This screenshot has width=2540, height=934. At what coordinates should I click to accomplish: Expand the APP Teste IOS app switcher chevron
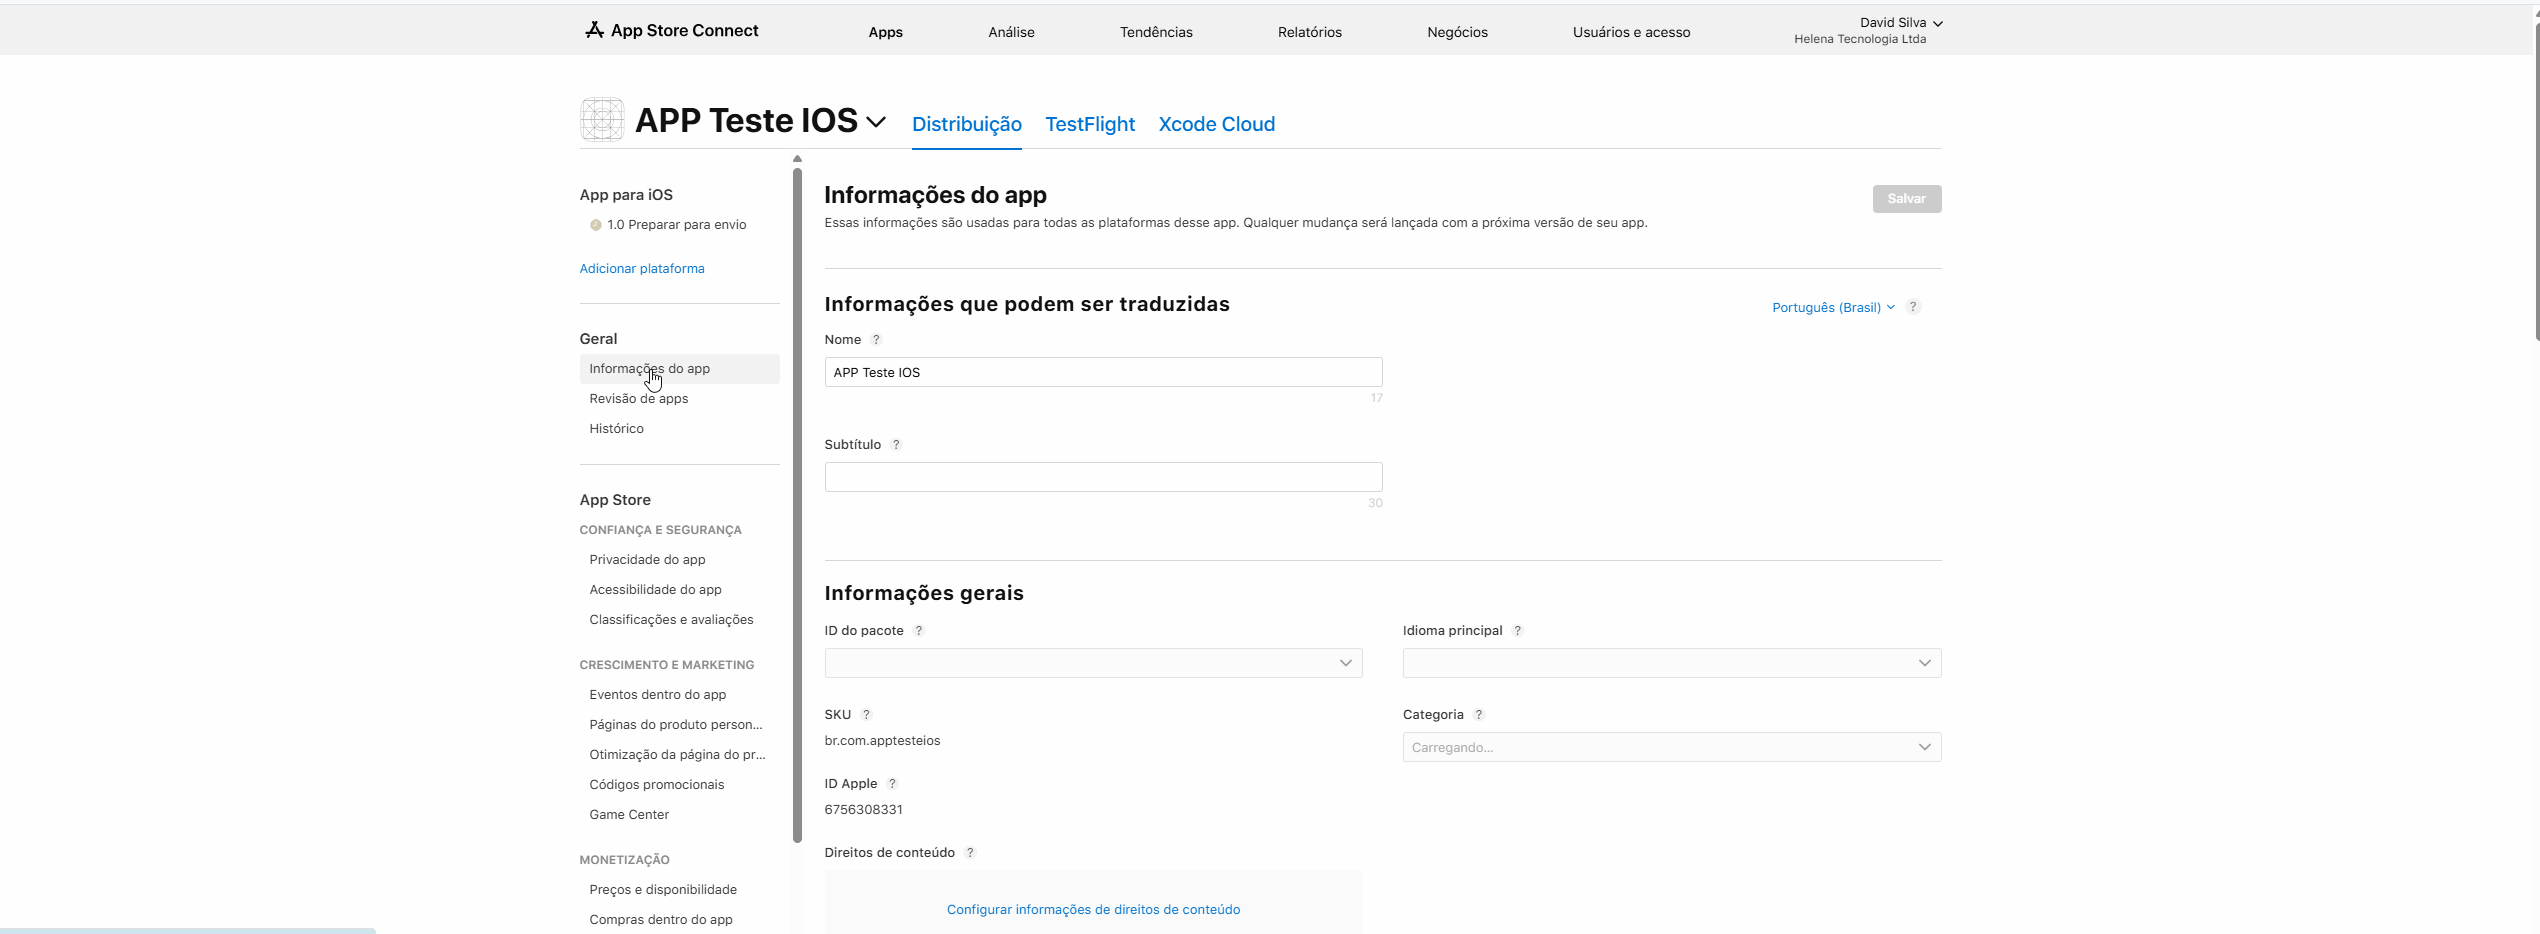pyautogui.click(x=876, y=122)
